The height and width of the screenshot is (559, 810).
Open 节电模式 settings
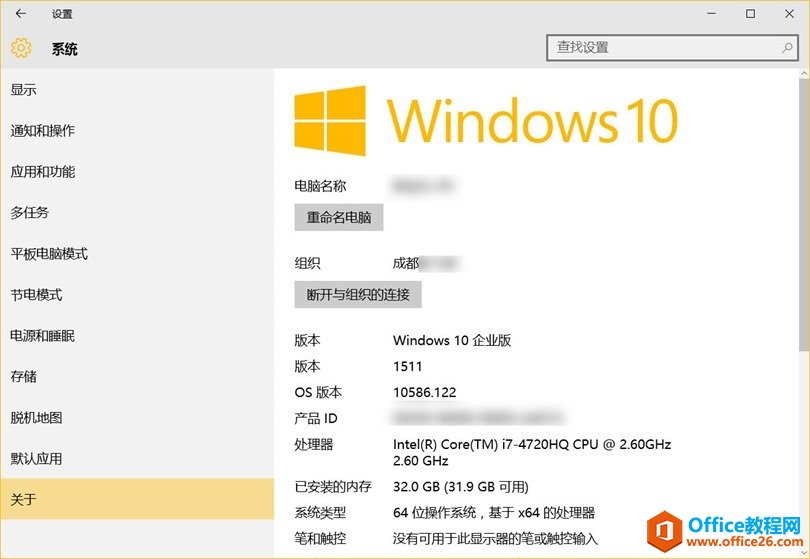pyautogui.click(x=137, y=295)
